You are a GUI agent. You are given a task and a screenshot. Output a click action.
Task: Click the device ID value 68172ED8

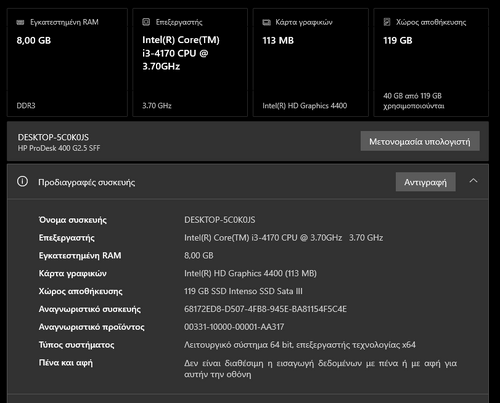click(265, 309)
